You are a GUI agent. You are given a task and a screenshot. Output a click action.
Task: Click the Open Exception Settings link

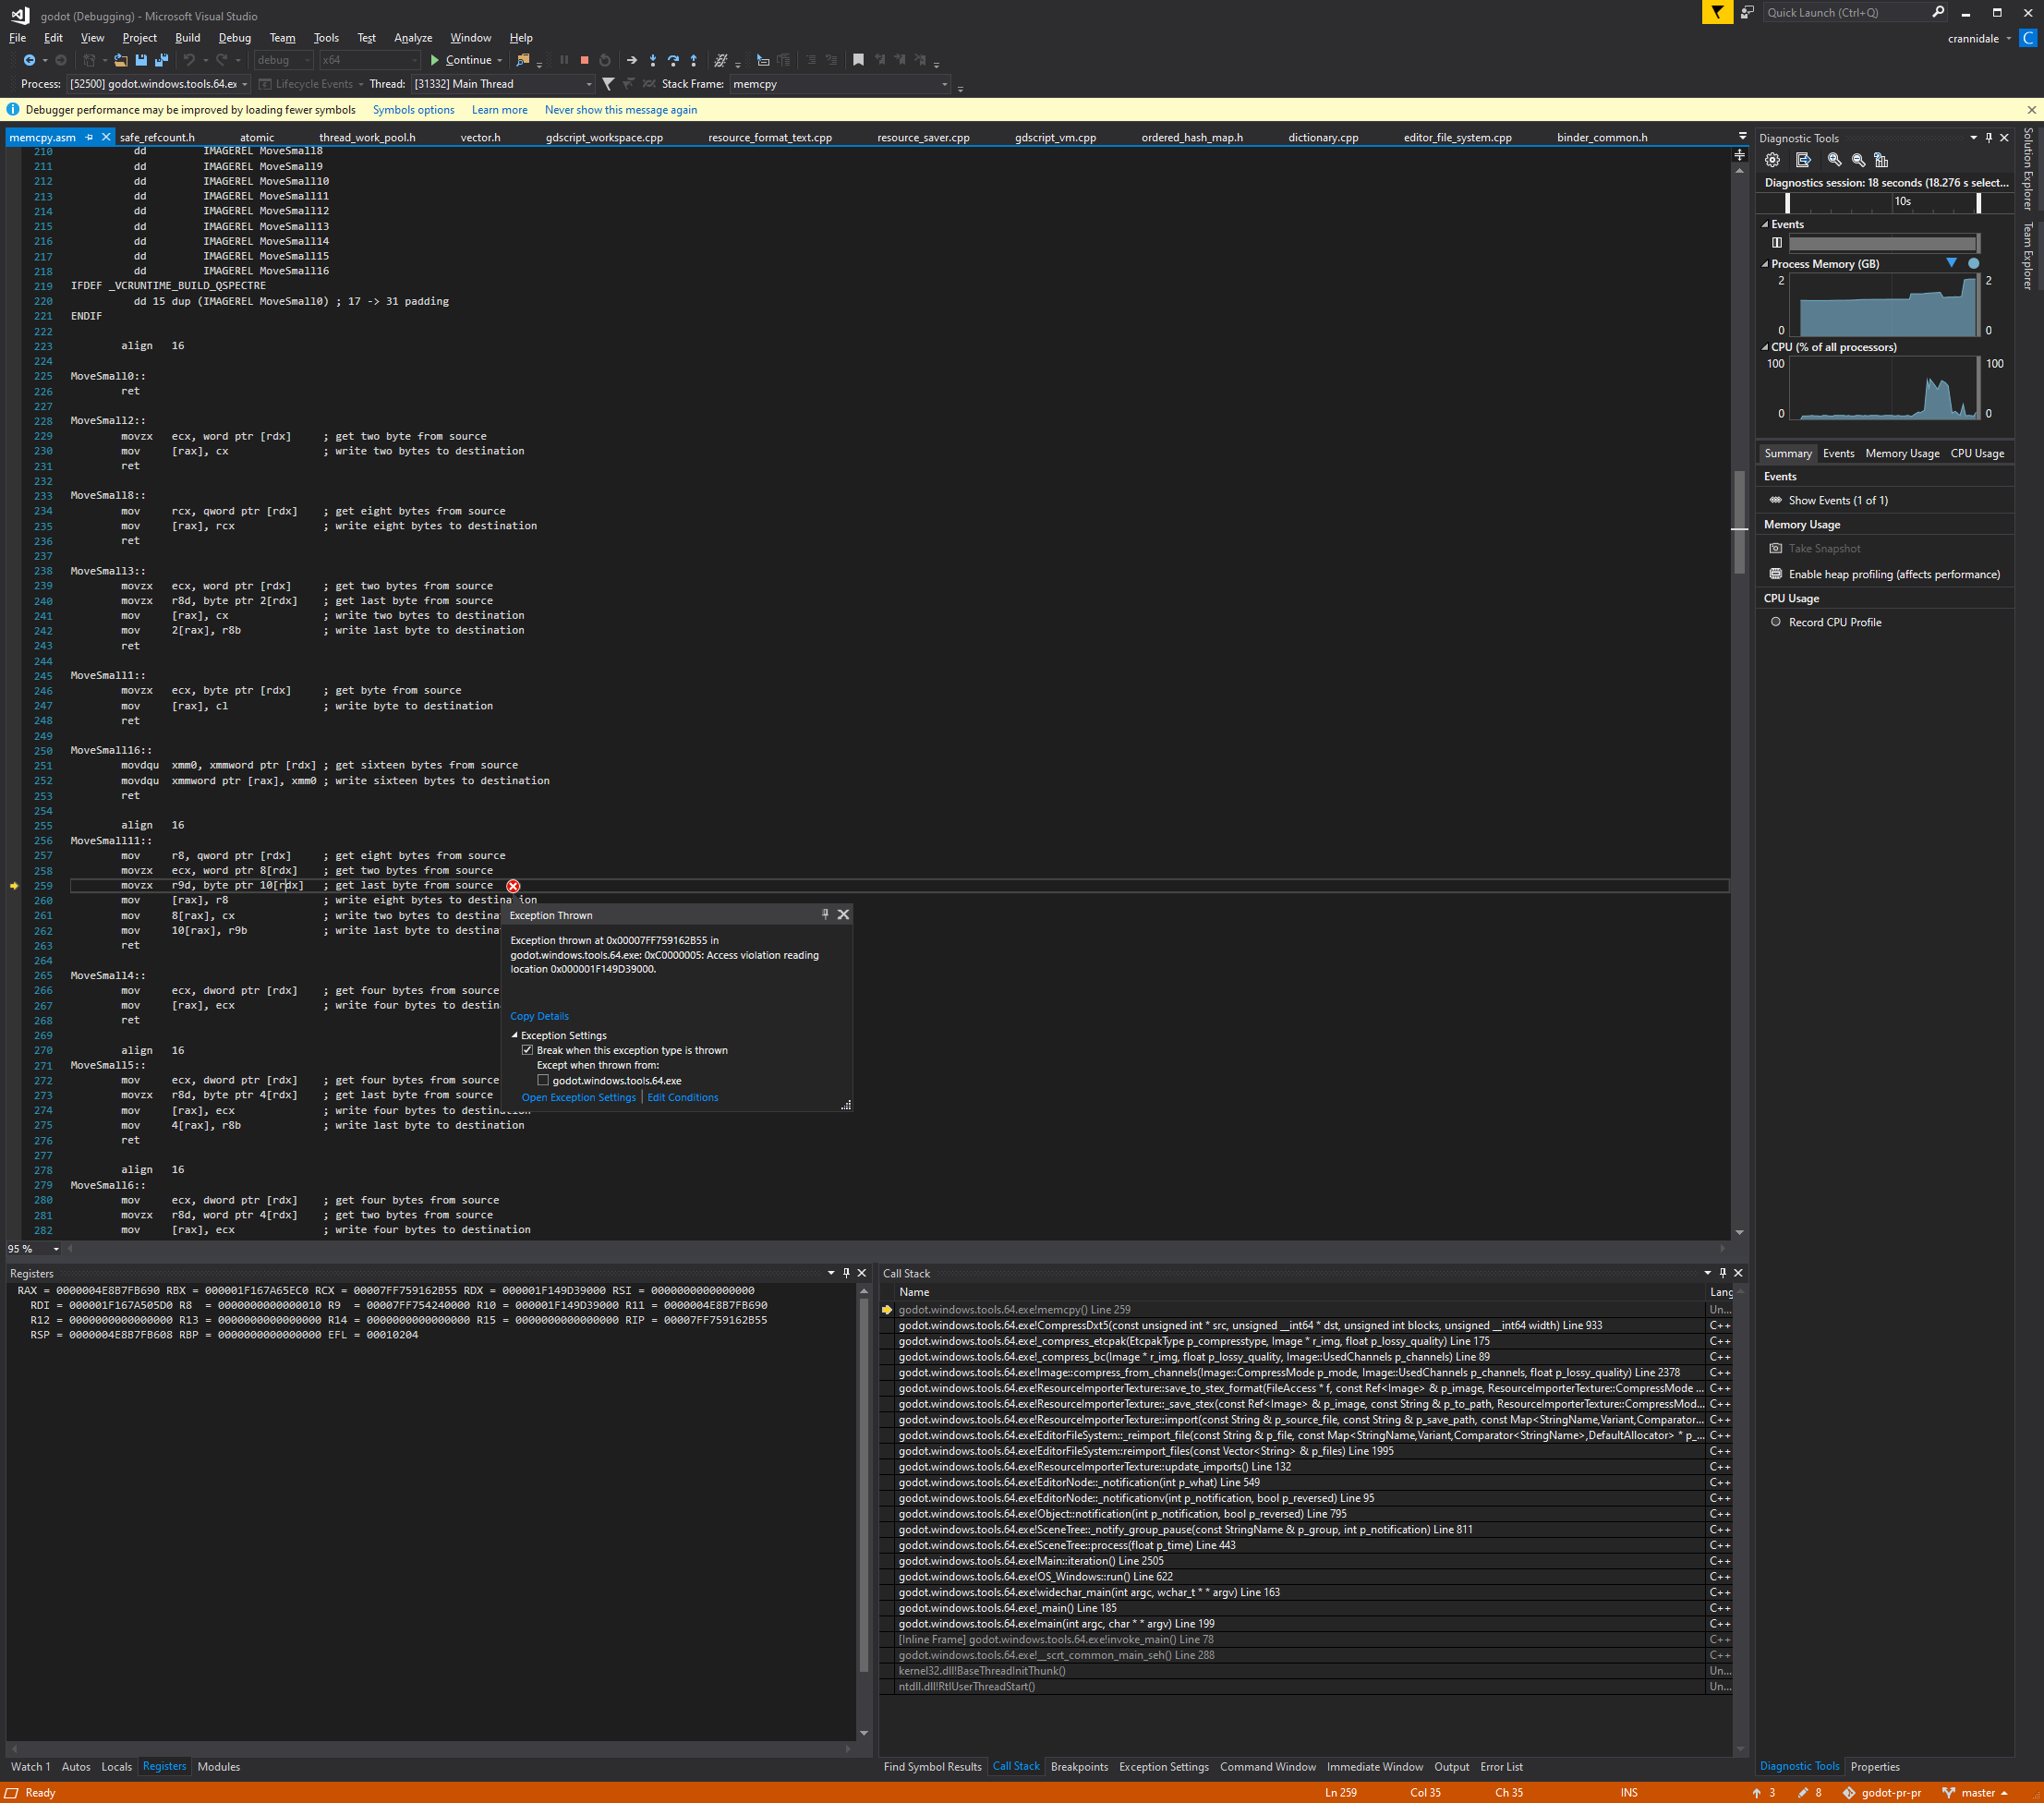(578, 1097)
